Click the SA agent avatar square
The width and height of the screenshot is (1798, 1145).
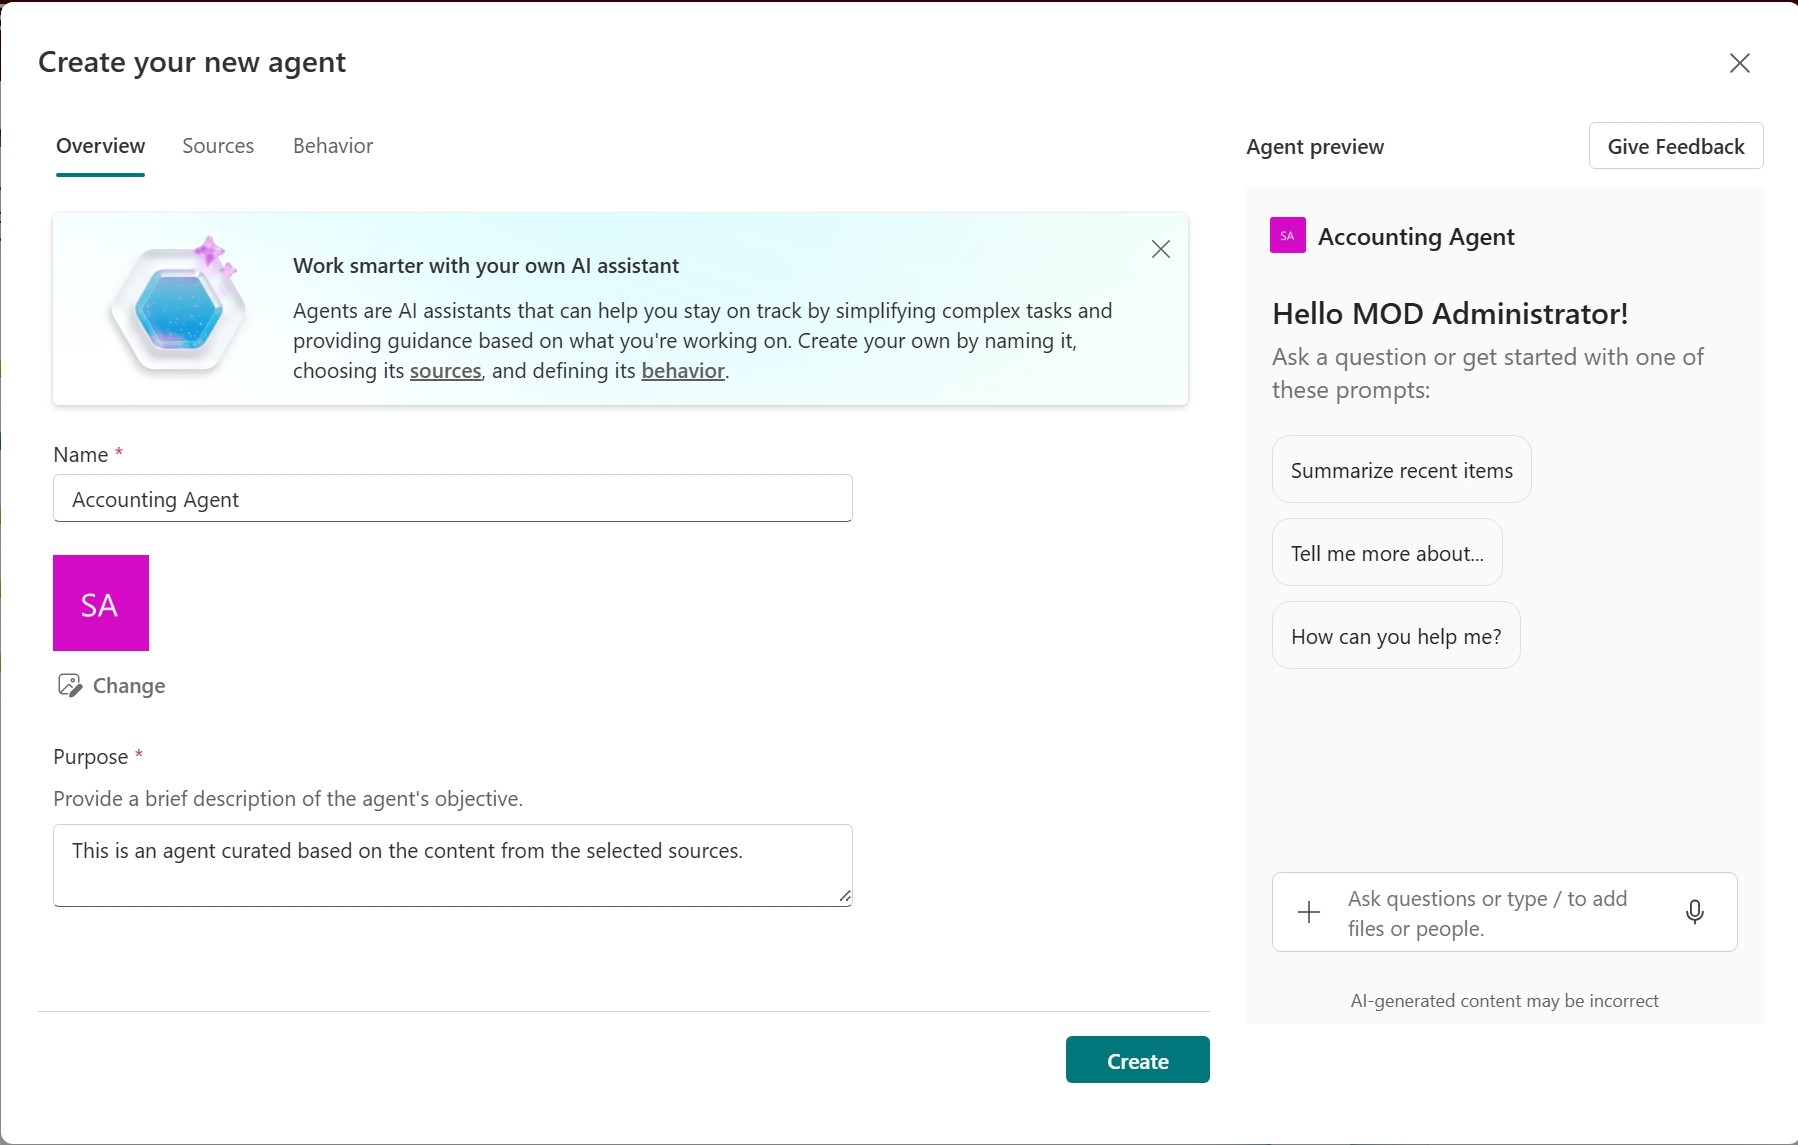click(x=100, y=603)
